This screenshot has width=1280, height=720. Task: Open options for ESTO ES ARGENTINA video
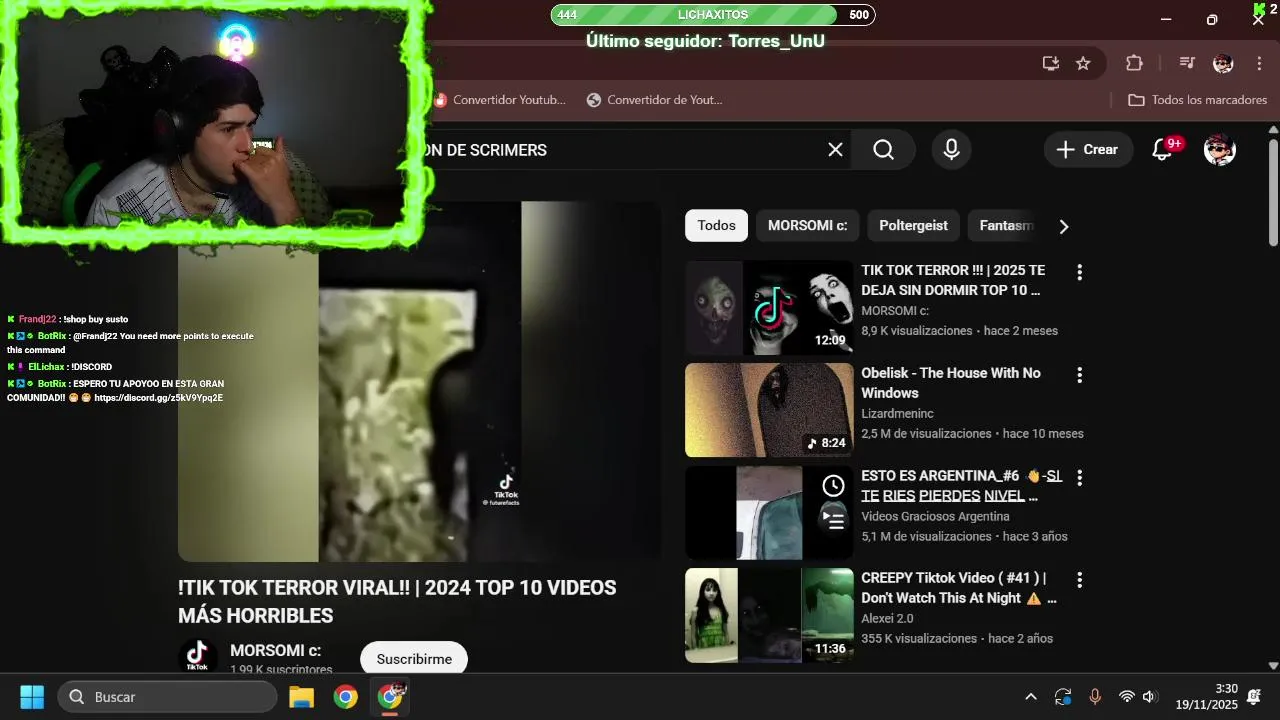pos(1079,478)
